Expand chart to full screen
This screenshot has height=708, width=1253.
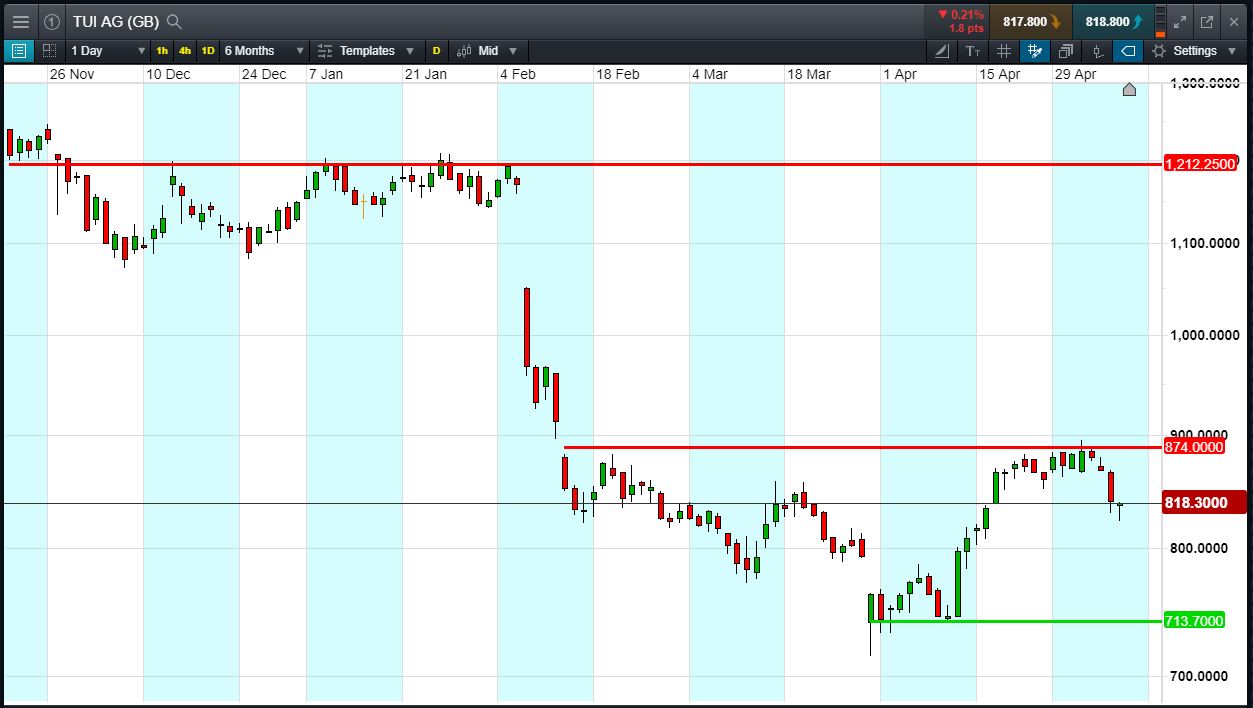[x=1181, y=21]
